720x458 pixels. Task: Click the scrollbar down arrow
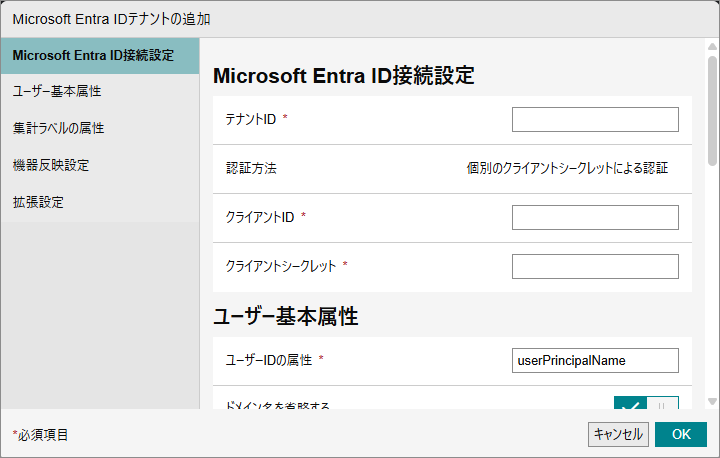[712, 401]
